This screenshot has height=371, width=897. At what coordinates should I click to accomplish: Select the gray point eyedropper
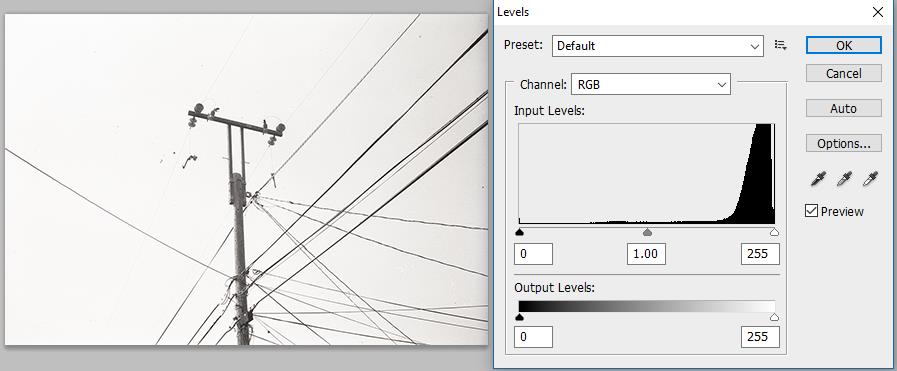point(844,179)
